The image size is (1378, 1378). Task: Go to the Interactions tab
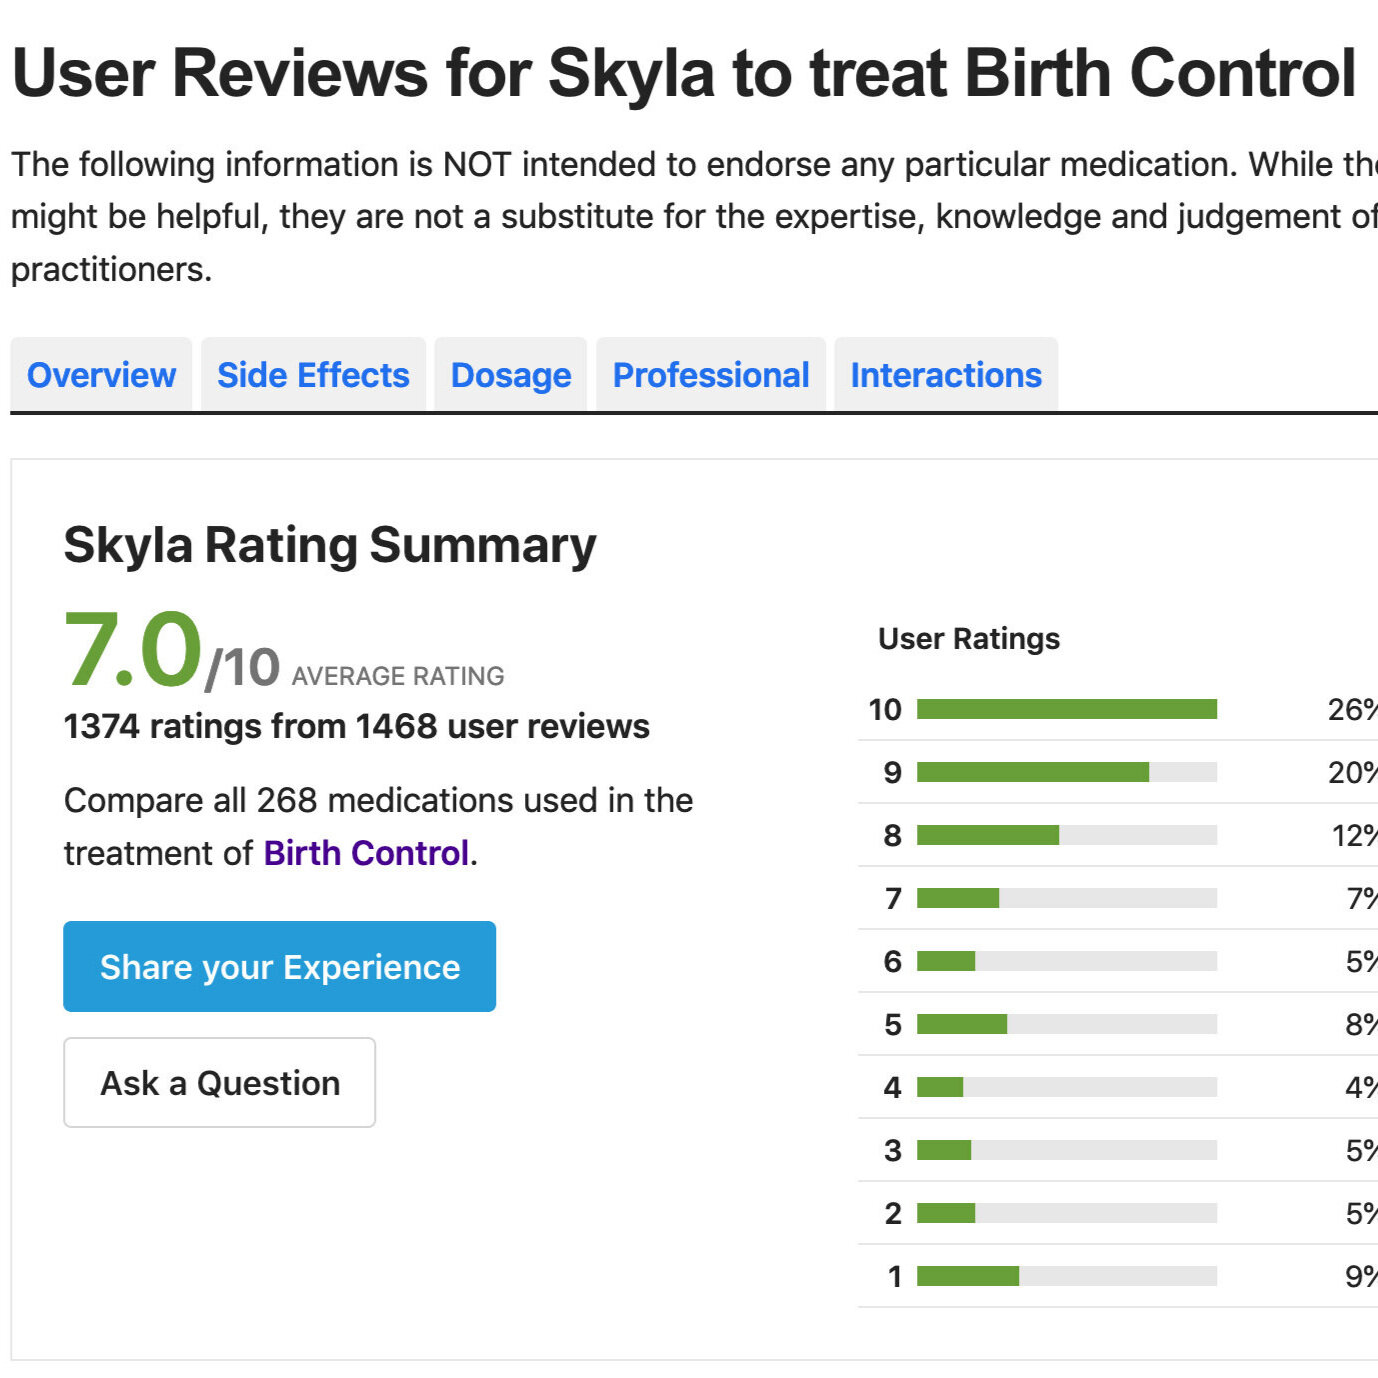pyautogui.click(x=946, y=375)
